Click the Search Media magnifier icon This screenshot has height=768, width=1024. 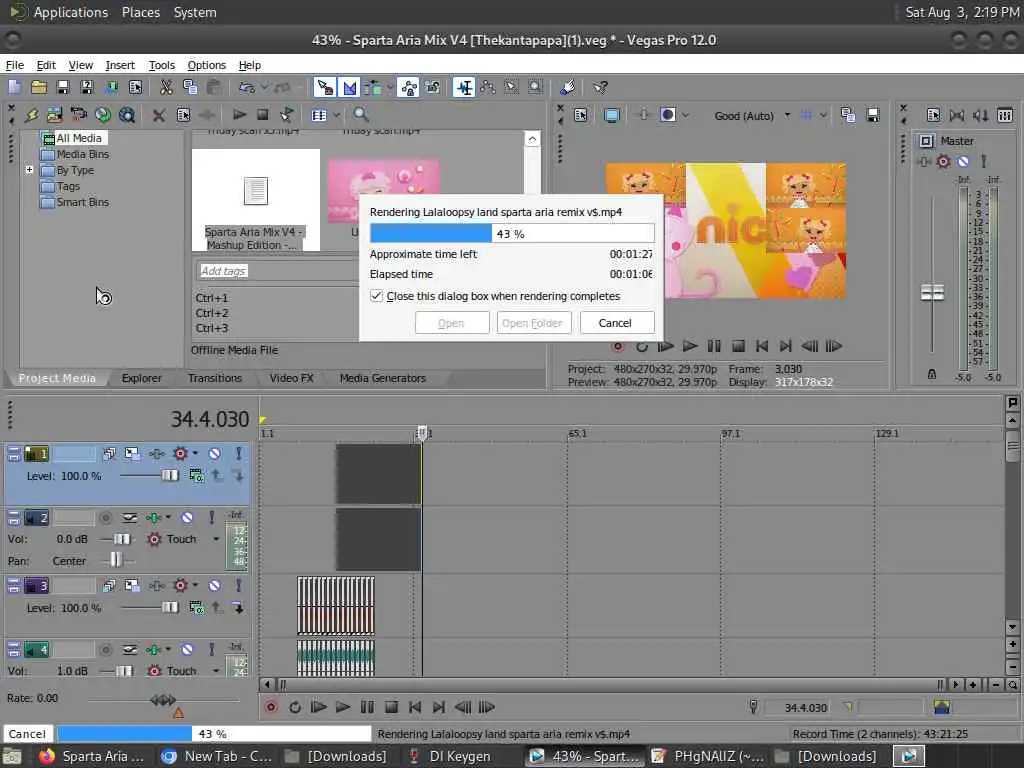[x=360, y=115]
